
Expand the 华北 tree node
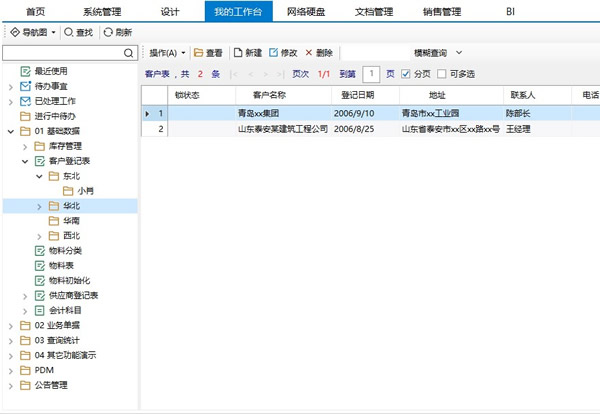40,205
